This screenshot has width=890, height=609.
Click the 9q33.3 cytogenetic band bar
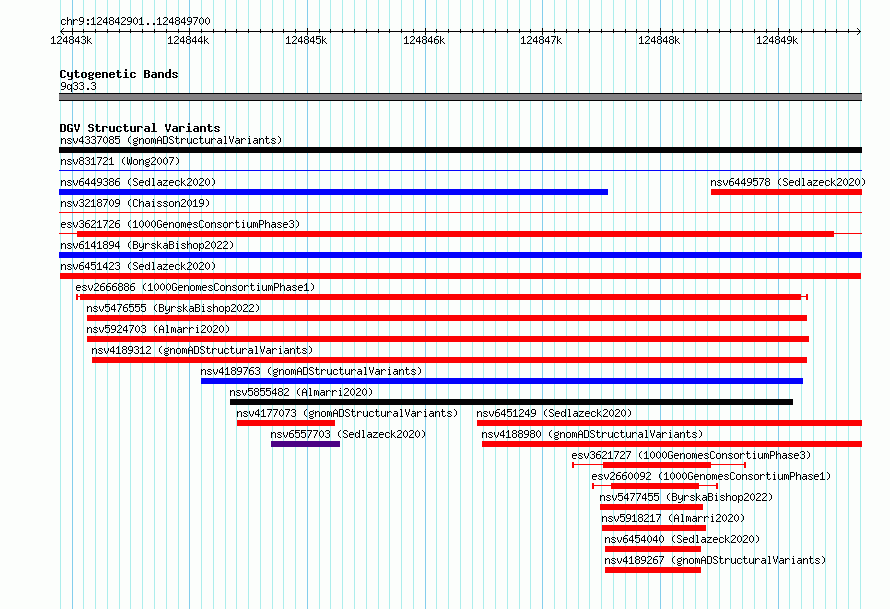coord(460,97)
